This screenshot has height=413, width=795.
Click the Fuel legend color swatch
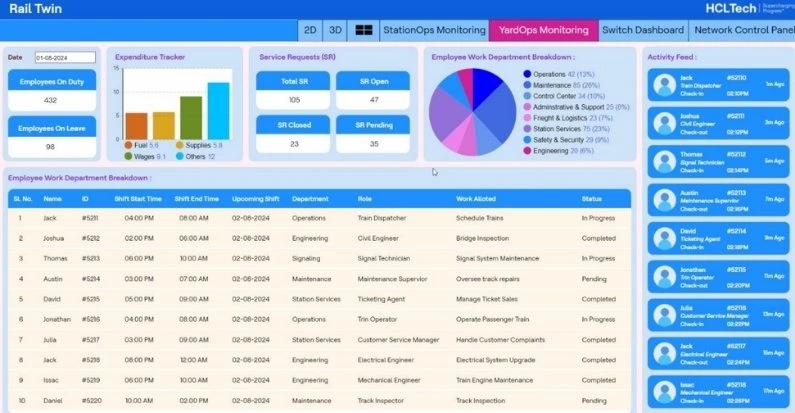click(129, 146)
